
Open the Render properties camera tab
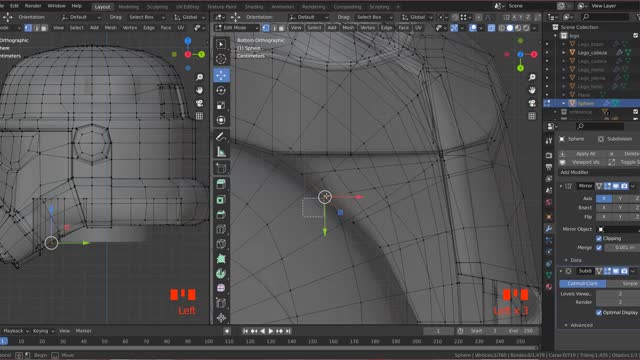(549, 155)
